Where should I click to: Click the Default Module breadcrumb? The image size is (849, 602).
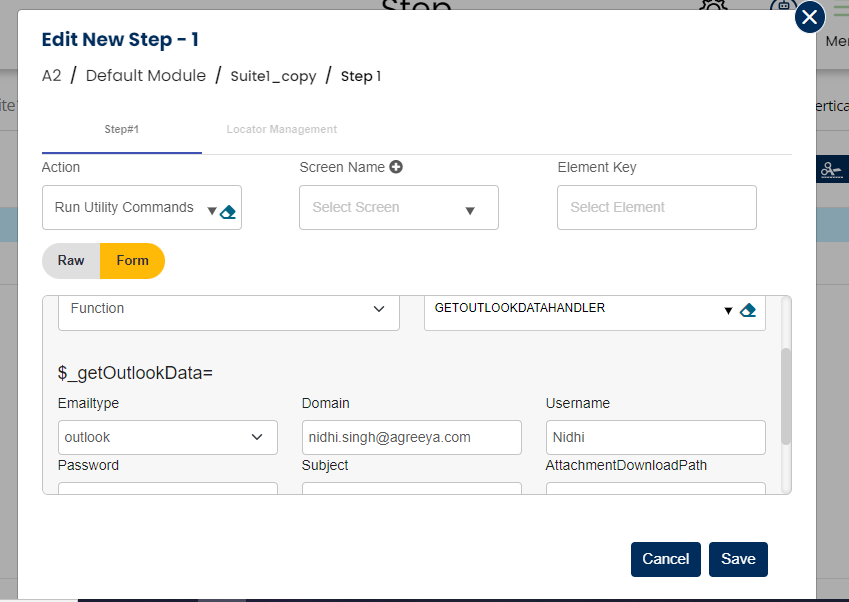146,76
